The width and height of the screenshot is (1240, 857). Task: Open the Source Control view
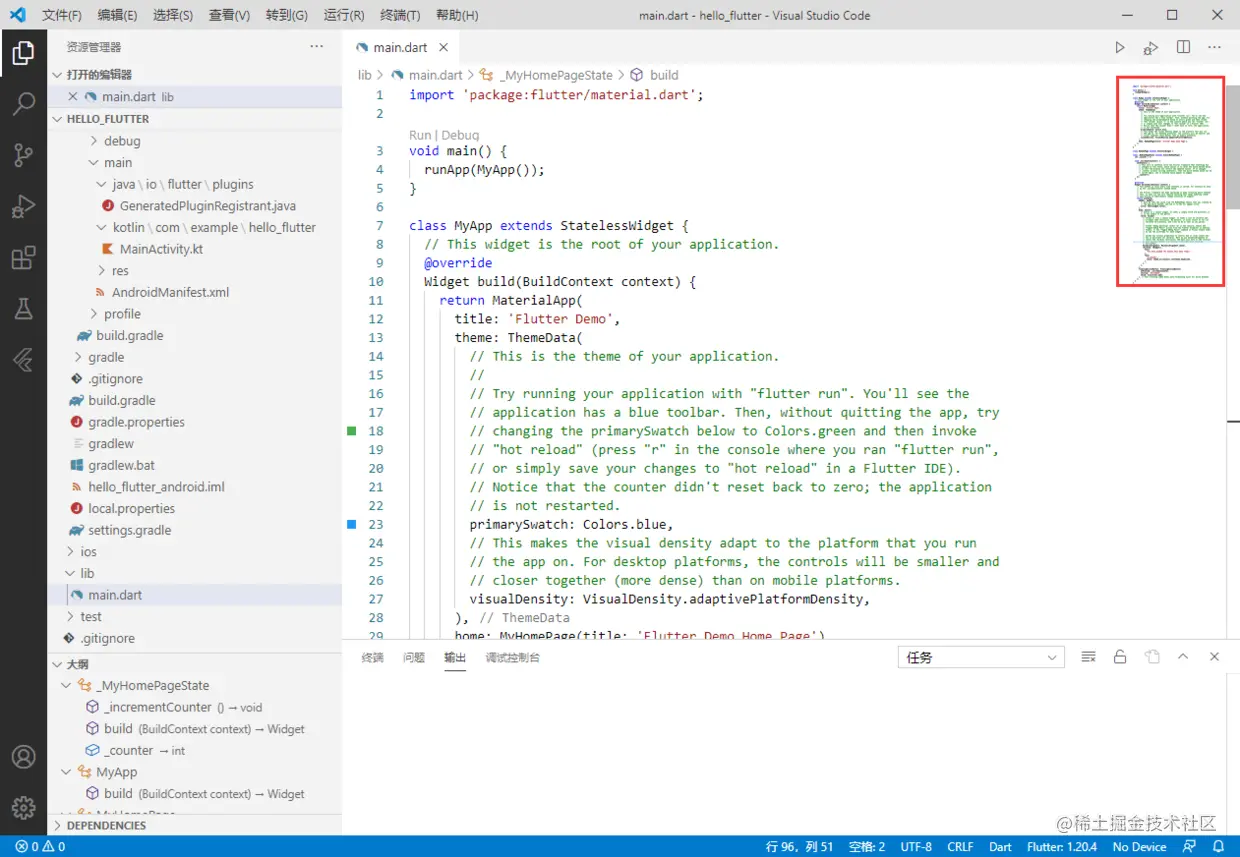[x=23, y=155]
